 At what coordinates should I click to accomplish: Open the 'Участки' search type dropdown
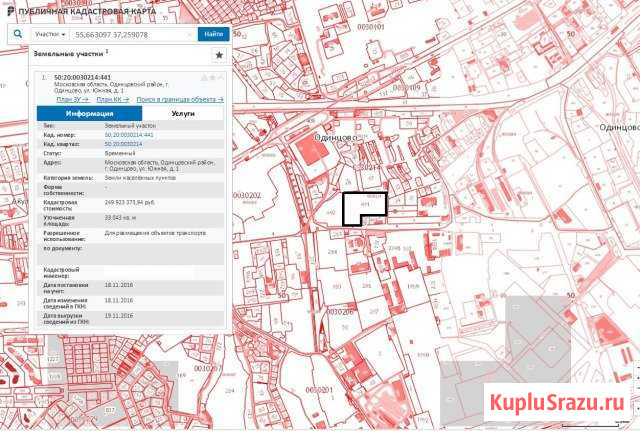(x=50, y=34)
